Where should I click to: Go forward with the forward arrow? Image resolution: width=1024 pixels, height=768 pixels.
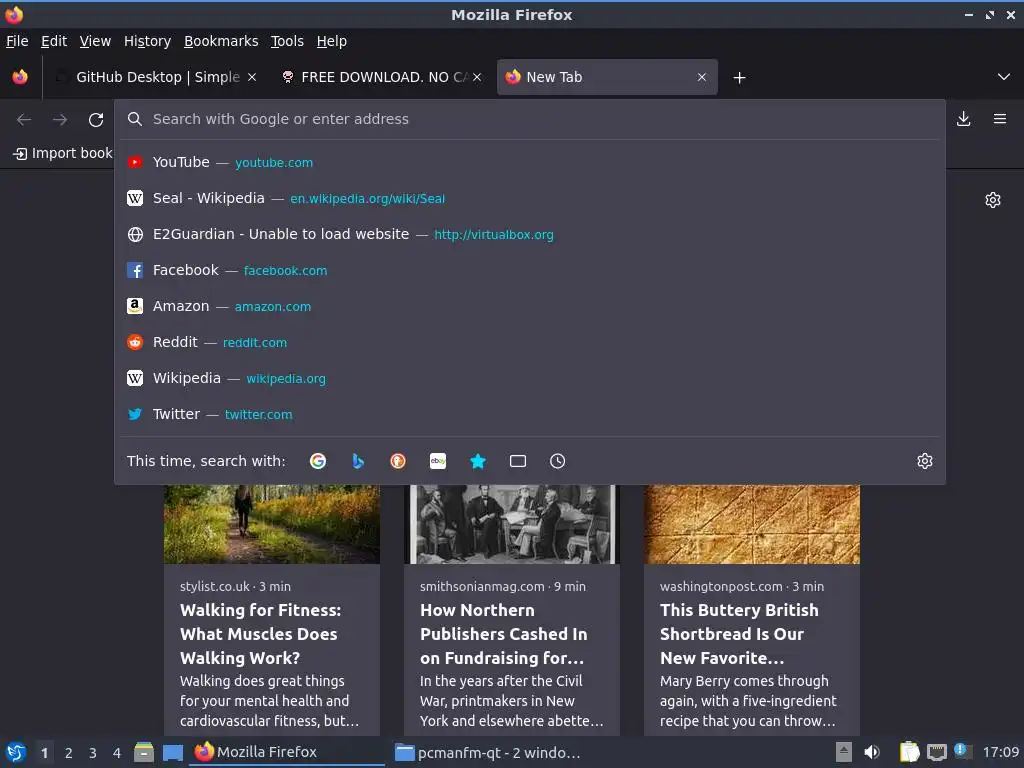point(60,120)
